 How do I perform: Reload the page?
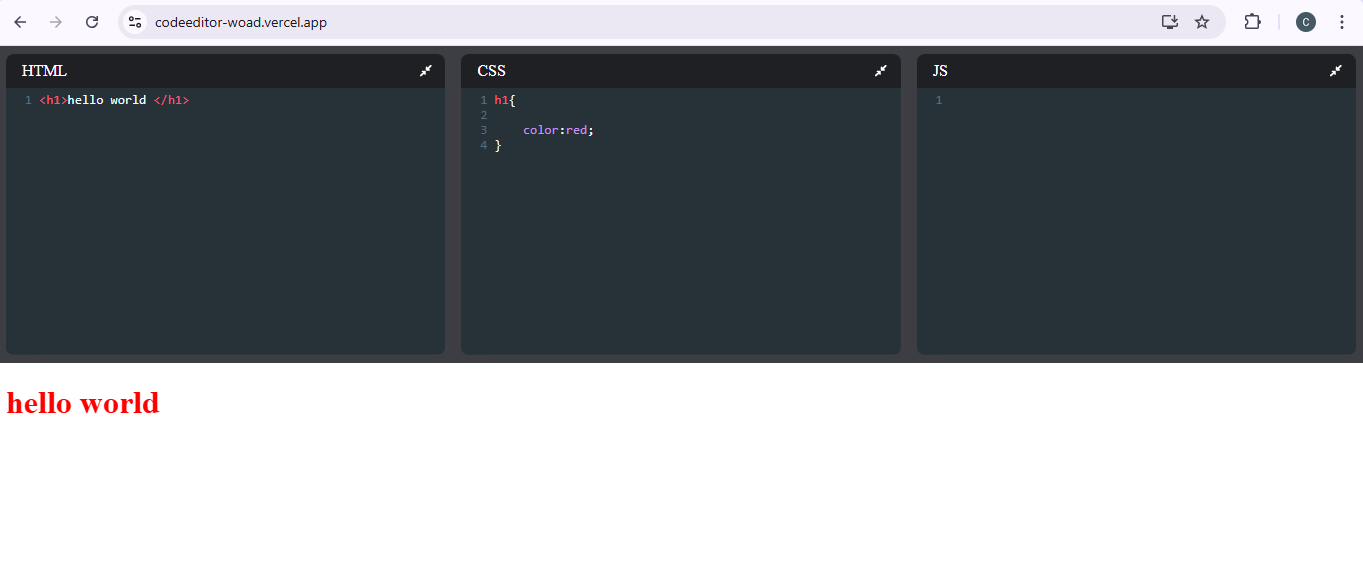(92, 22)
